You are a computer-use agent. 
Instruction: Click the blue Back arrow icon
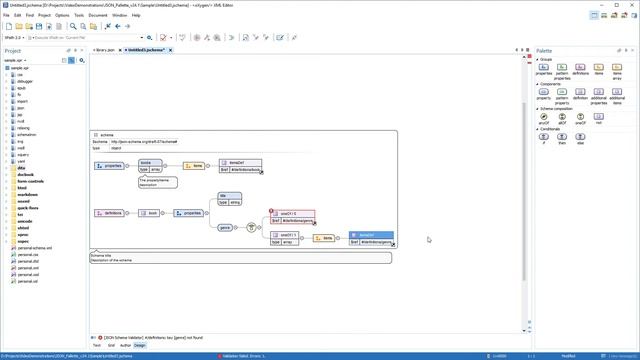point(118,27)
